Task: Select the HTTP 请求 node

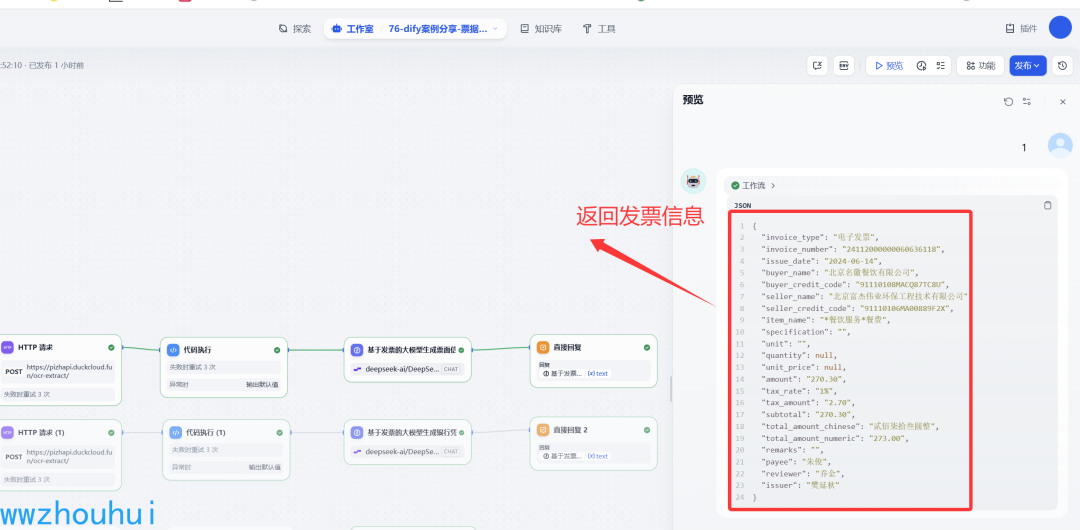Action: [x=60, y=369]
